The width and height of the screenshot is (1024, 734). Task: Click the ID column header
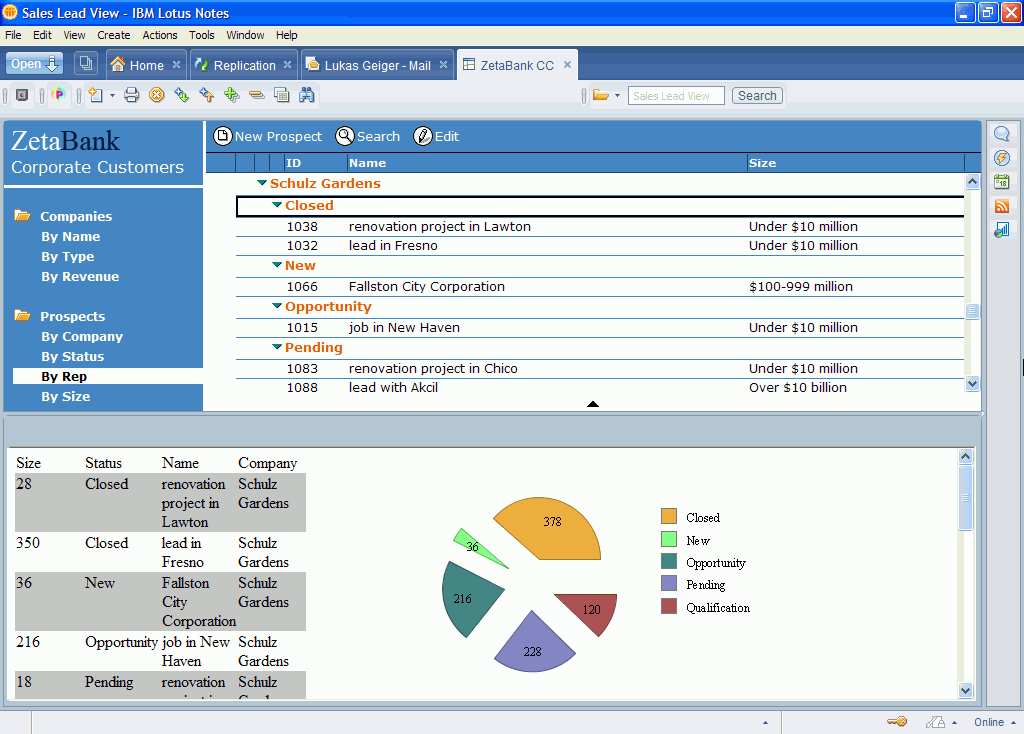pyautogui.click(x=315, y=163)
